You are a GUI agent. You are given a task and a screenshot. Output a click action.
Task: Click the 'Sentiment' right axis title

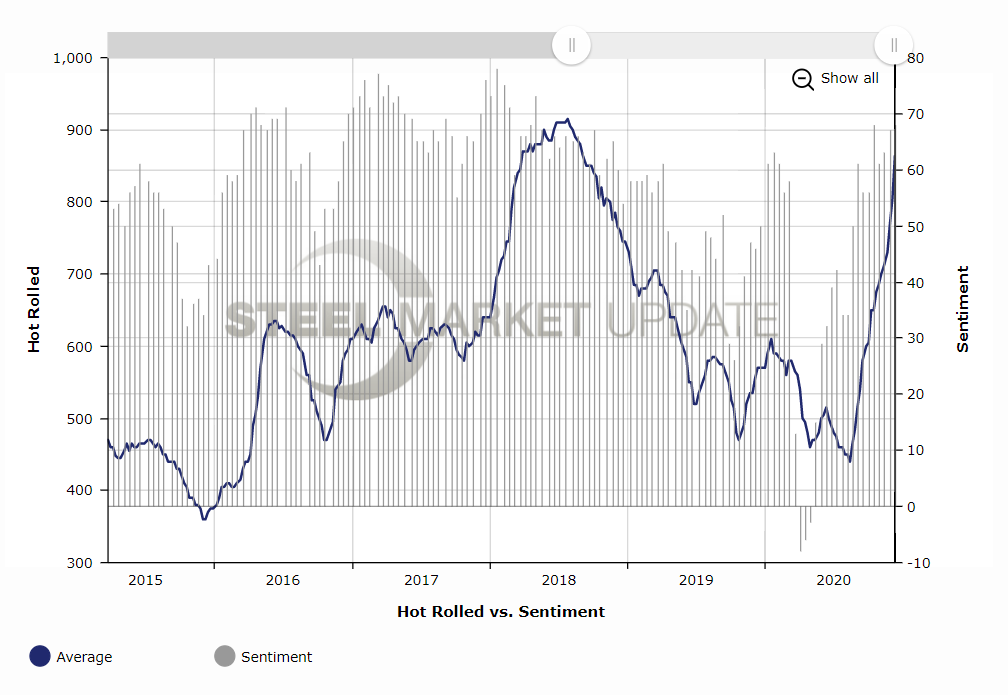[963, 309]
